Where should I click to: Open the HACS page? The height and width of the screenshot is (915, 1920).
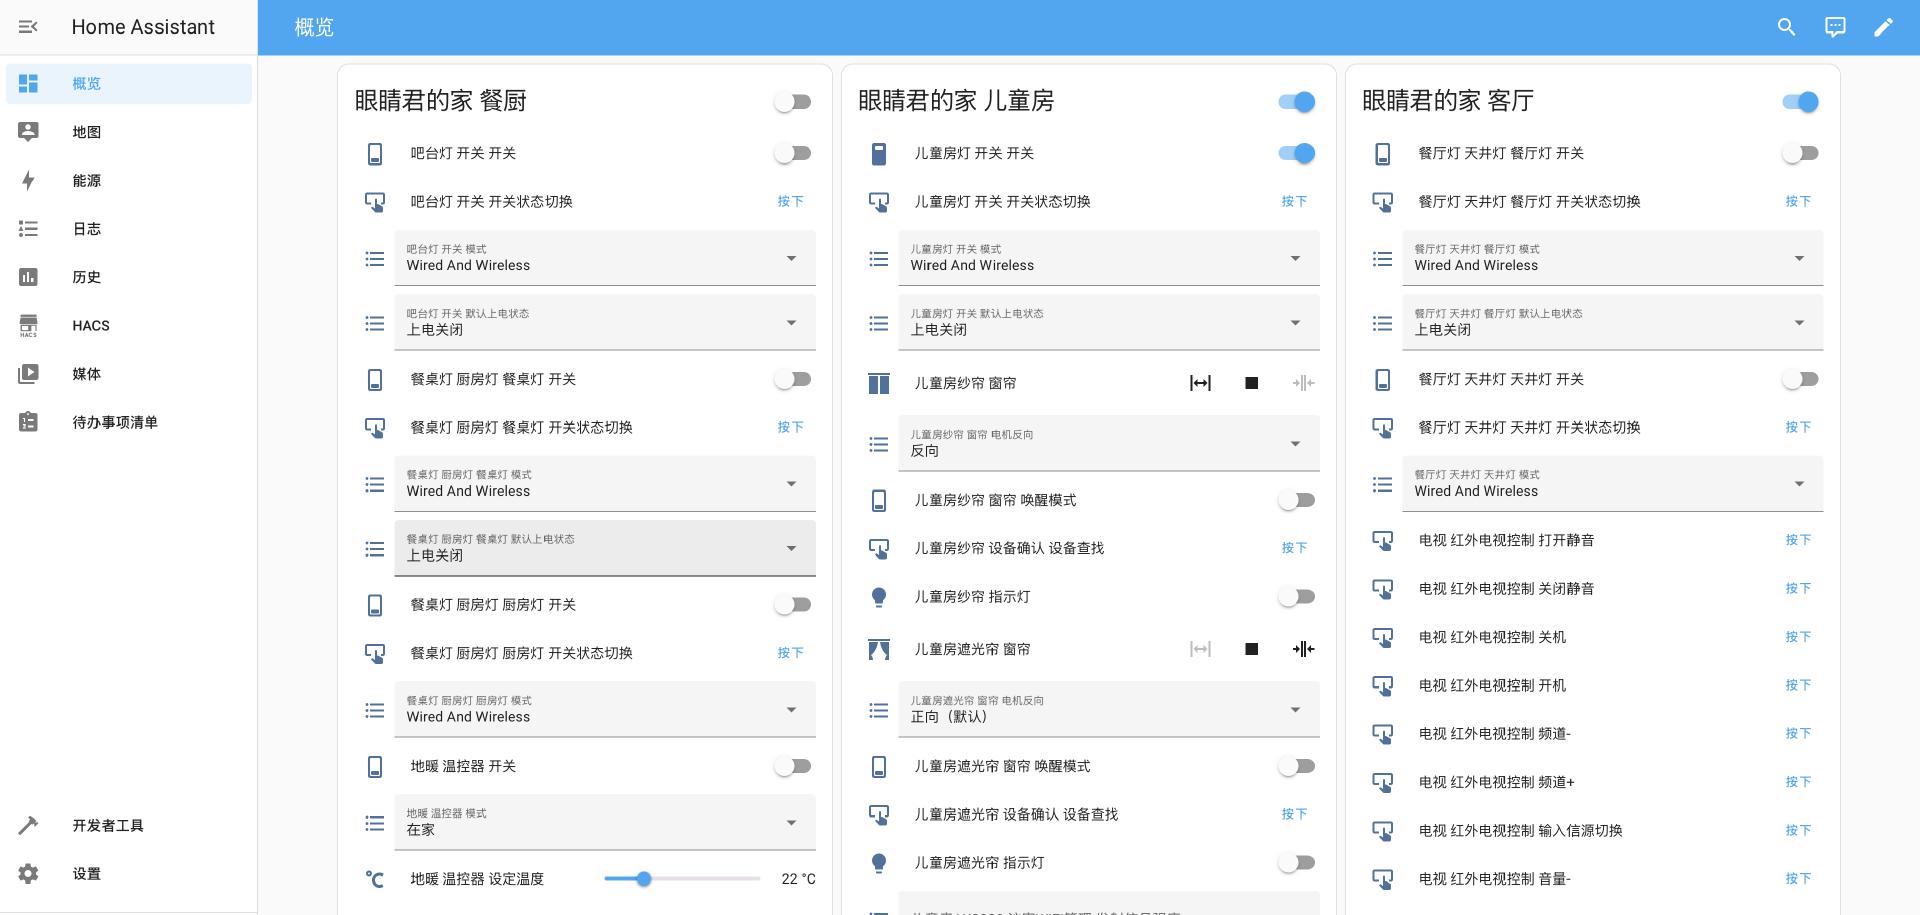click(x=129, y=325)
